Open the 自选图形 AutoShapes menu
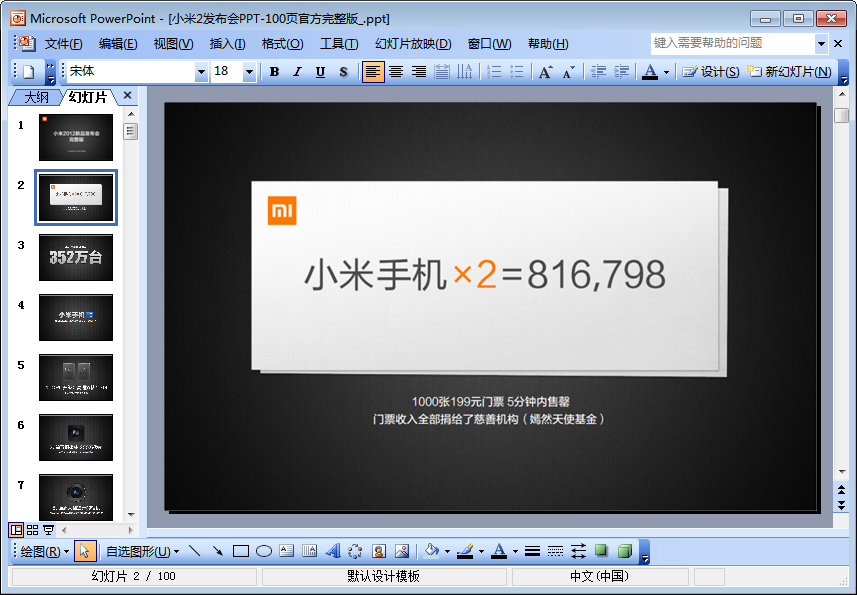 142,551
